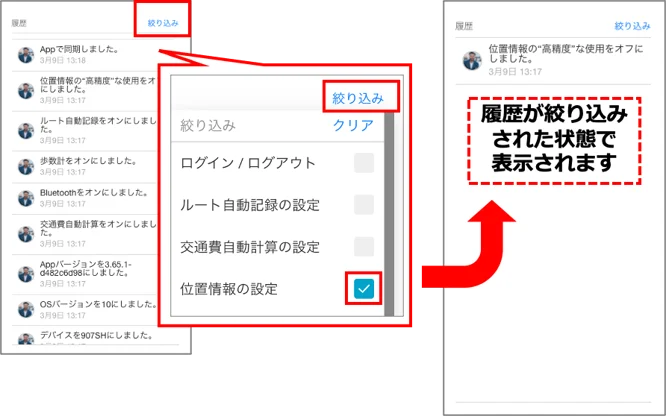
Task: Select 位置情報 entry in right filtered panel
Action: (x=553, y=60)
